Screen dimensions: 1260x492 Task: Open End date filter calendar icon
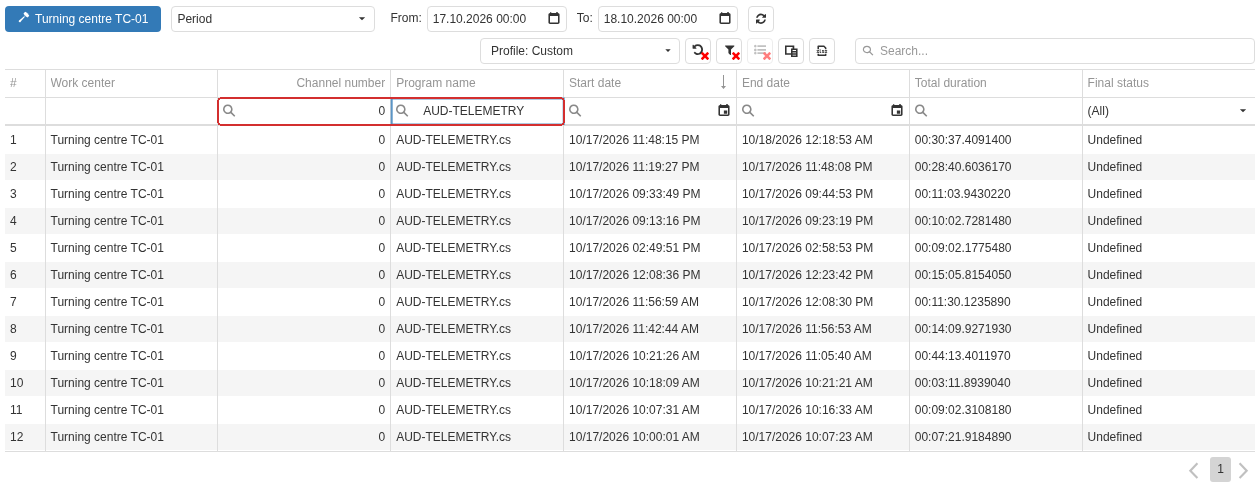[x=897, y=111]
